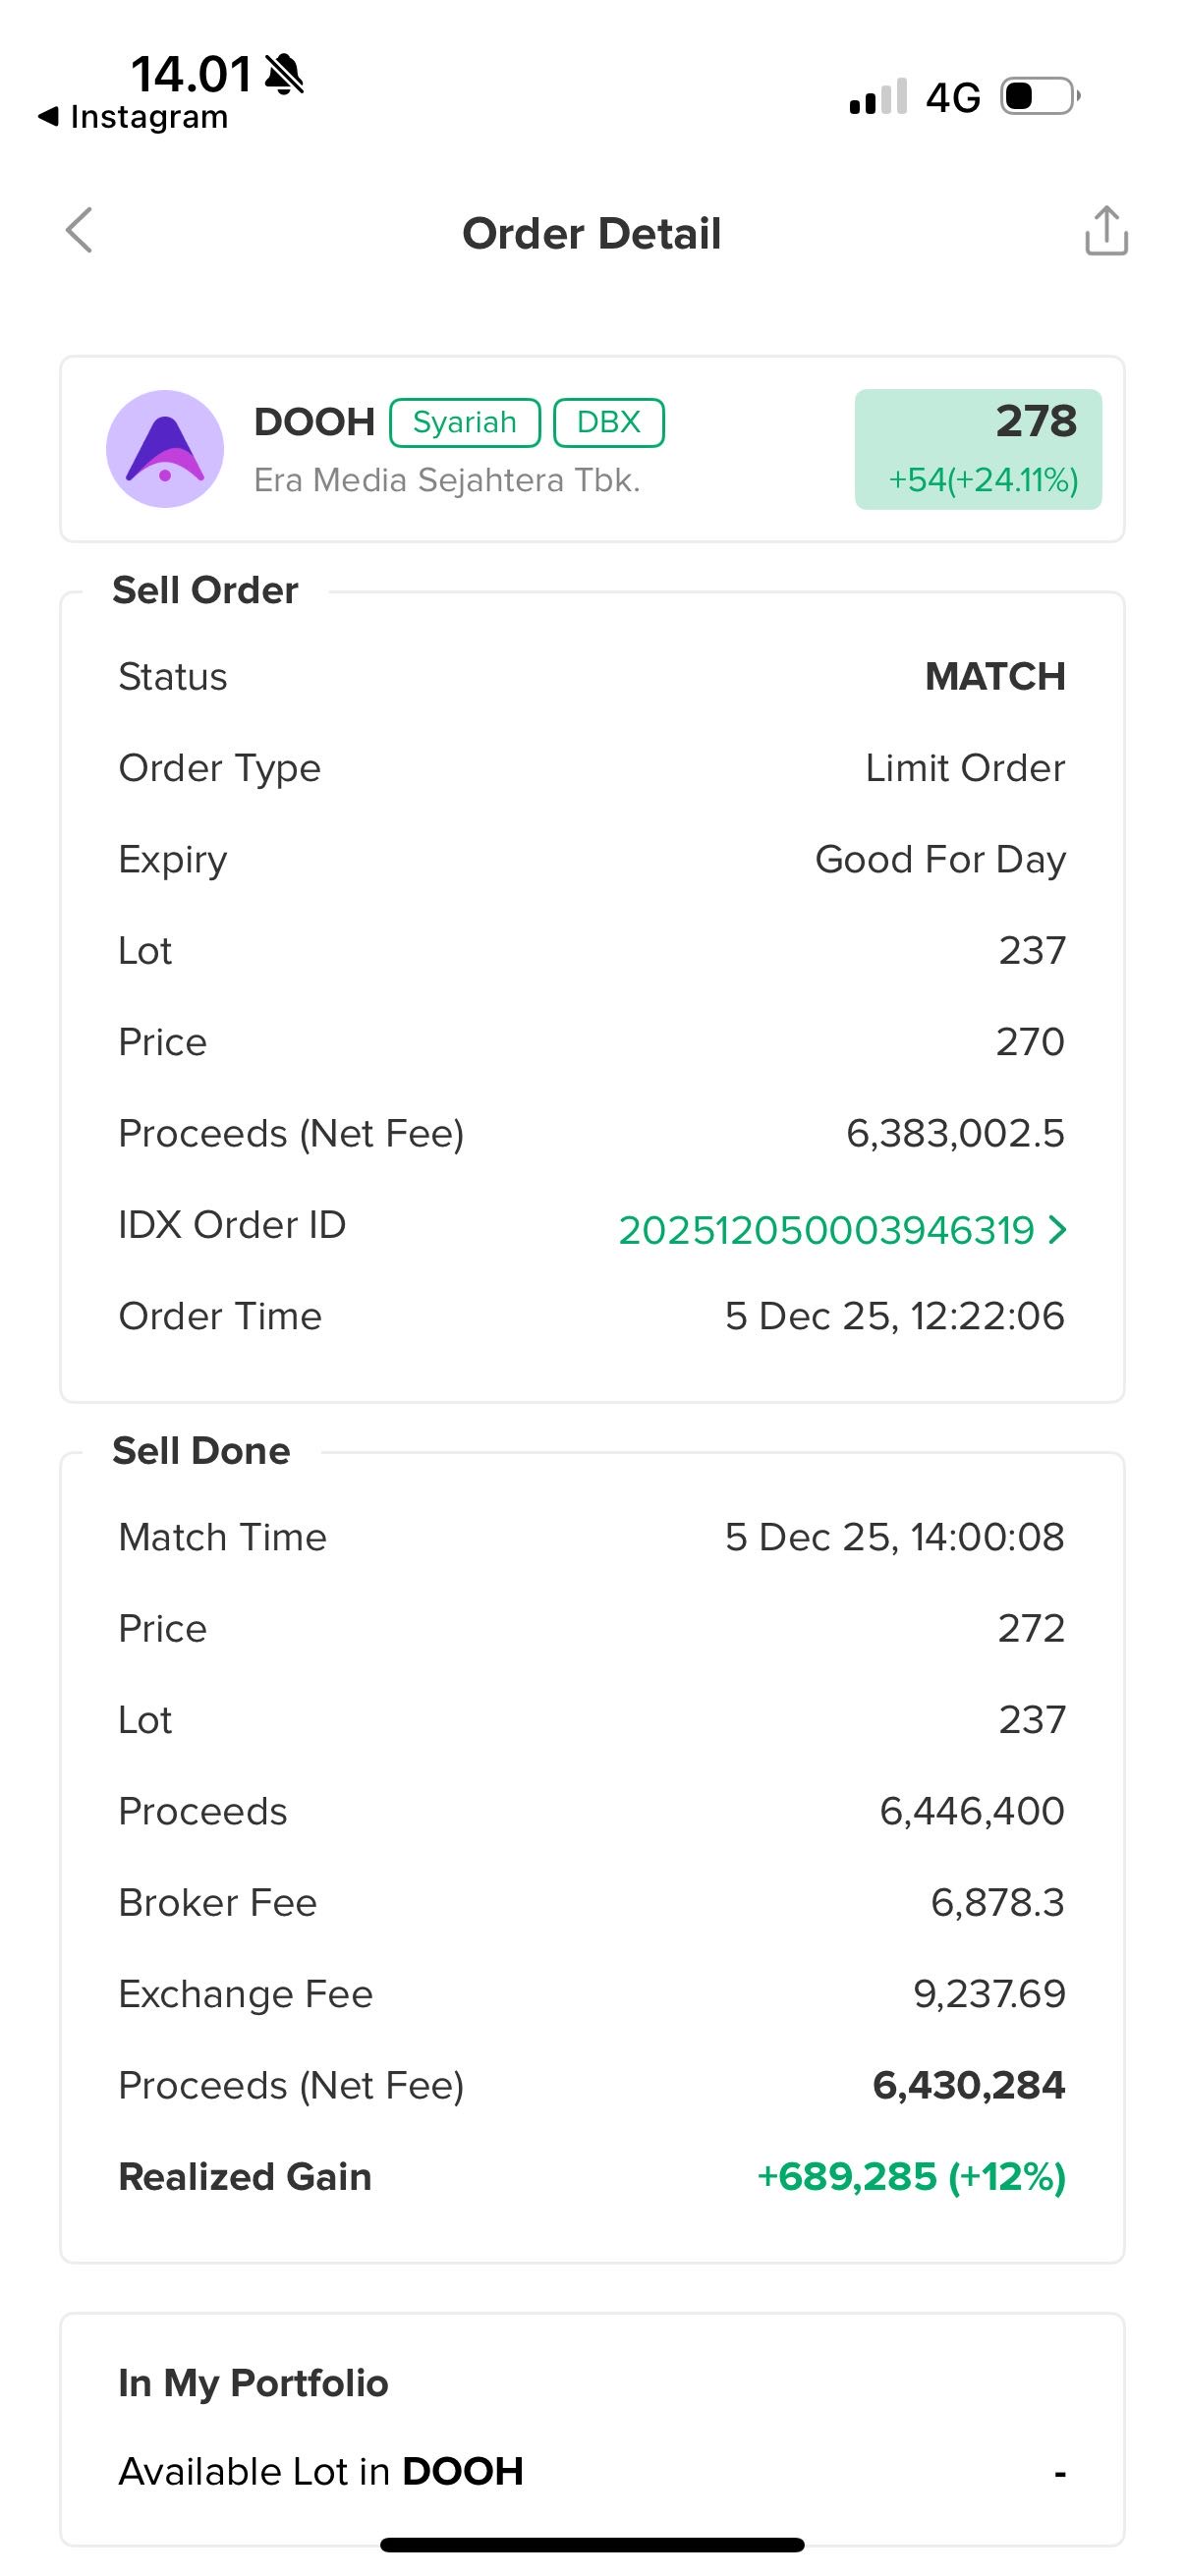Tap the MATCH status value

[995, 677]
